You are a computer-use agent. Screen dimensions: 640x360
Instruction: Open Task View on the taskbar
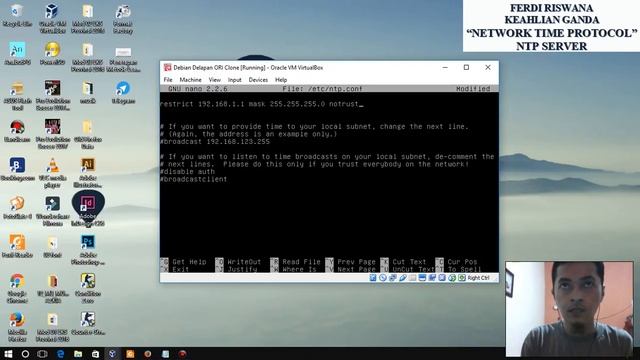click(42, 354)
